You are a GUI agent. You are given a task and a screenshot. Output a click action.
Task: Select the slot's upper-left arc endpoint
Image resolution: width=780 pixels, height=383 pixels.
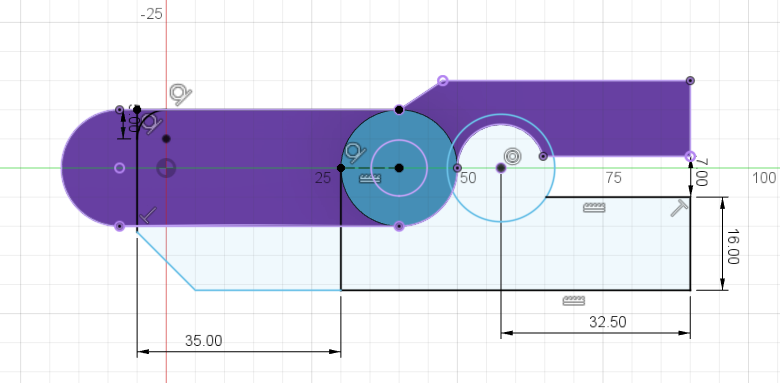coord(119,109)
